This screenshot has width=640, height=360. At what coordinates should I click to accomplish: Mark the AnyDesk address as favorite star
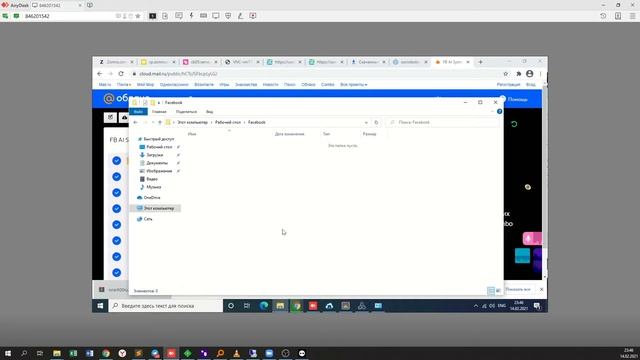138,16
